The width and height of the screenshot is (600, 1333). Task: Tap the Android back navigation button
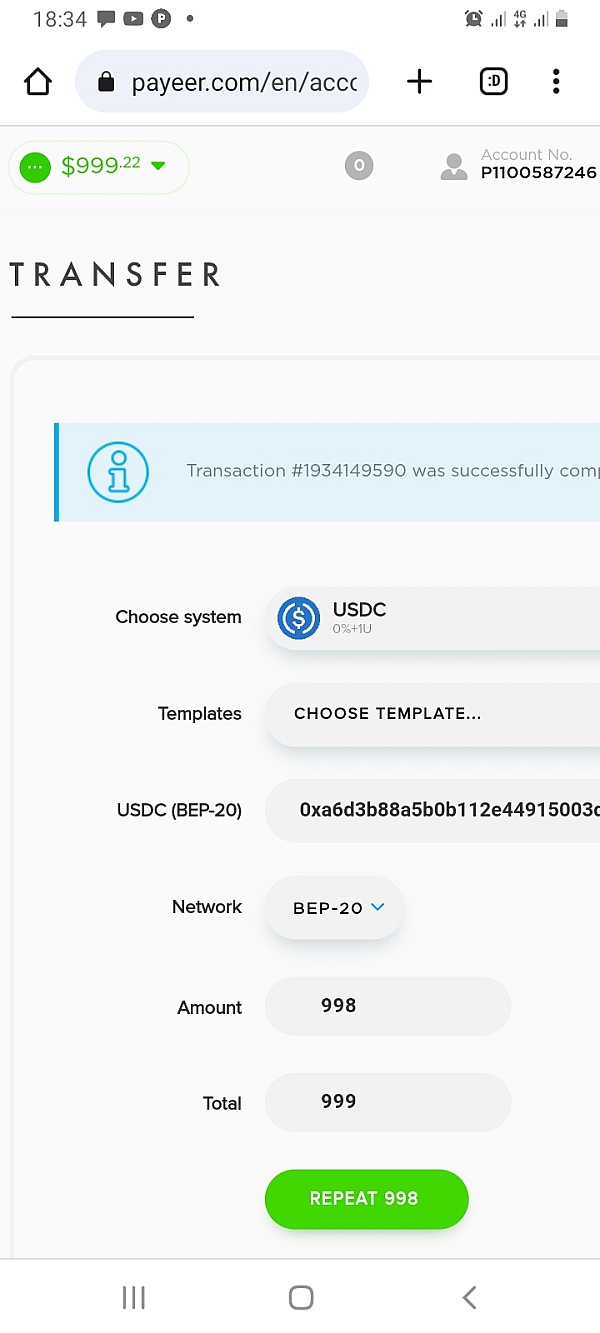click(469, 1297)
